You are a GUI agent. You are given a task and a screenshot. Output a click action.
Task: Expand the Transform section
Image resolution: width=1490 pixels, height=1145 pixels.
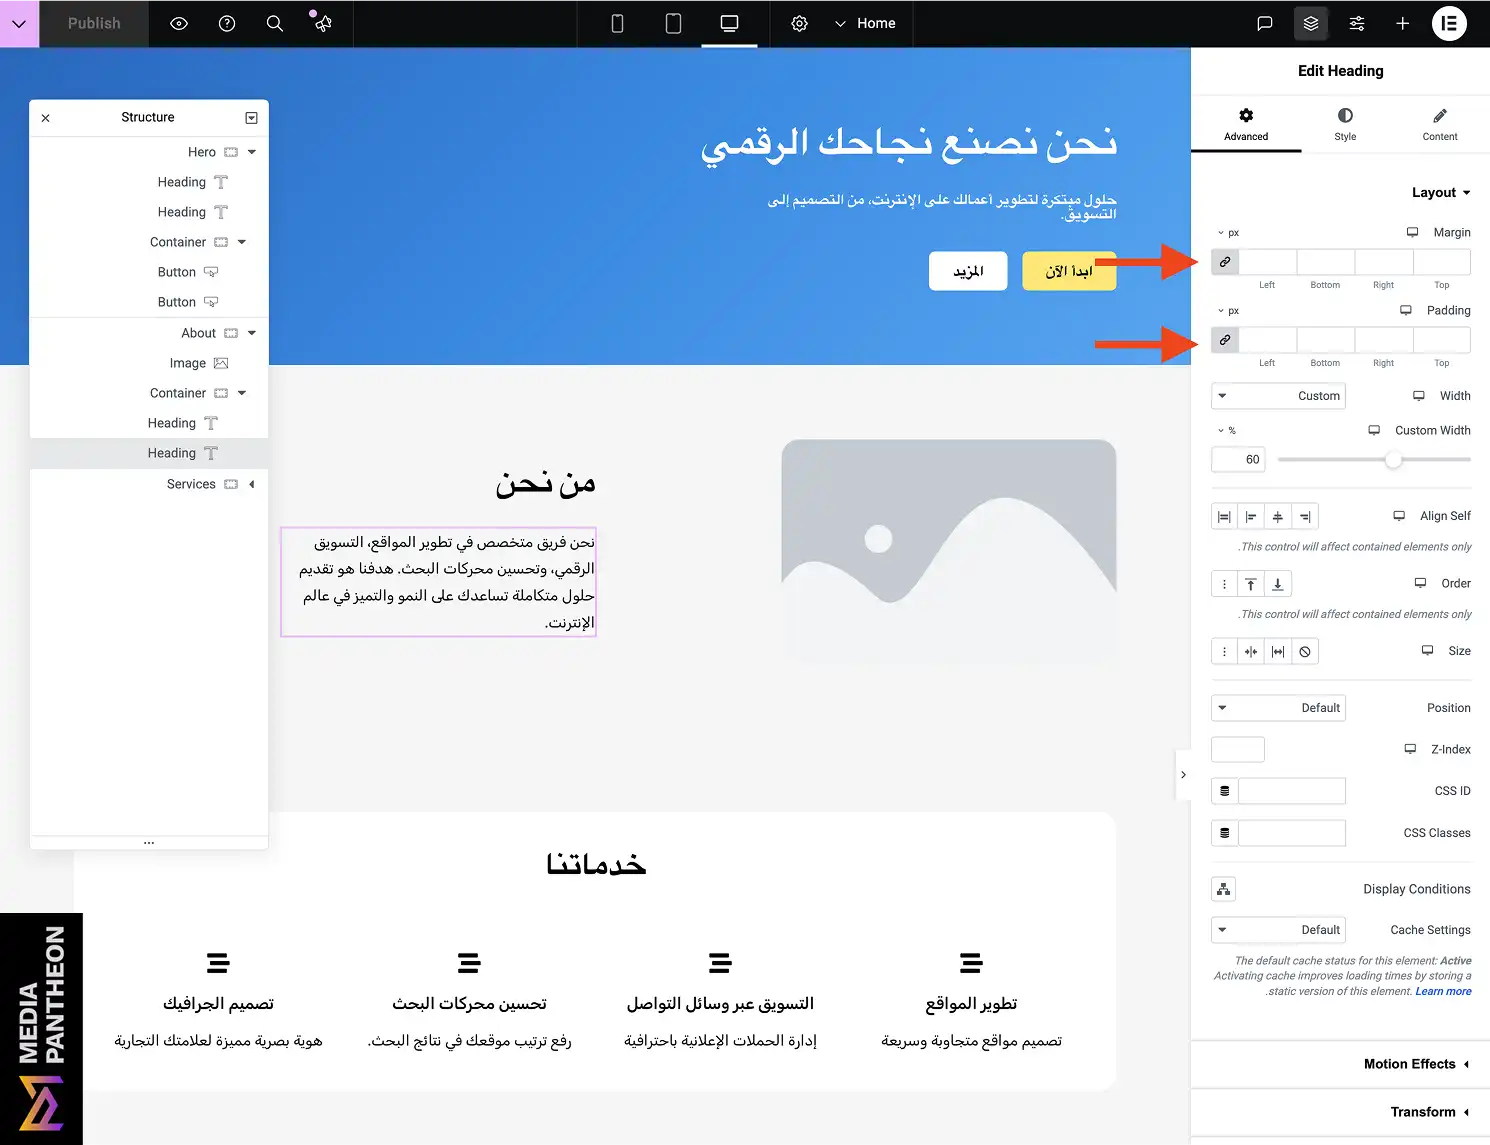(x=1340, y=1112)
